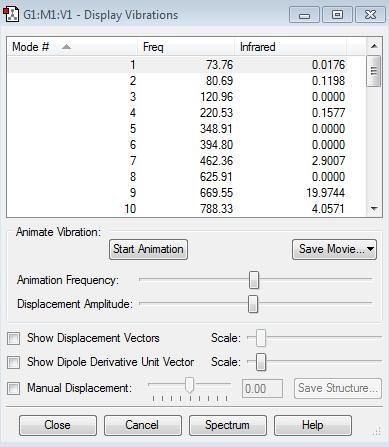Click the Animation Frequency slider handle
This screenshot has height=447, width=389.
coord(254,280)
